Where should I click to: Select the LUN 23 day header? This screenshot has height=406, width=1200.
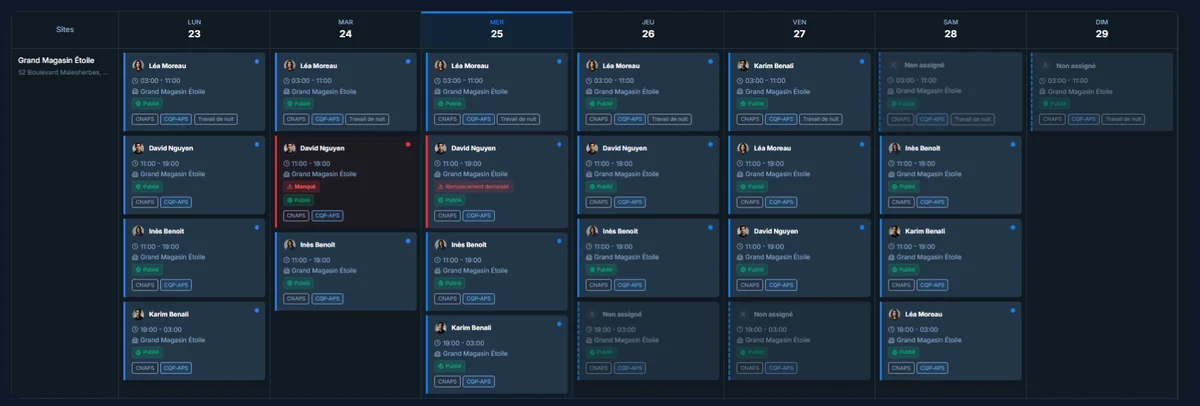pyautogui.click(x=194, y=28)
